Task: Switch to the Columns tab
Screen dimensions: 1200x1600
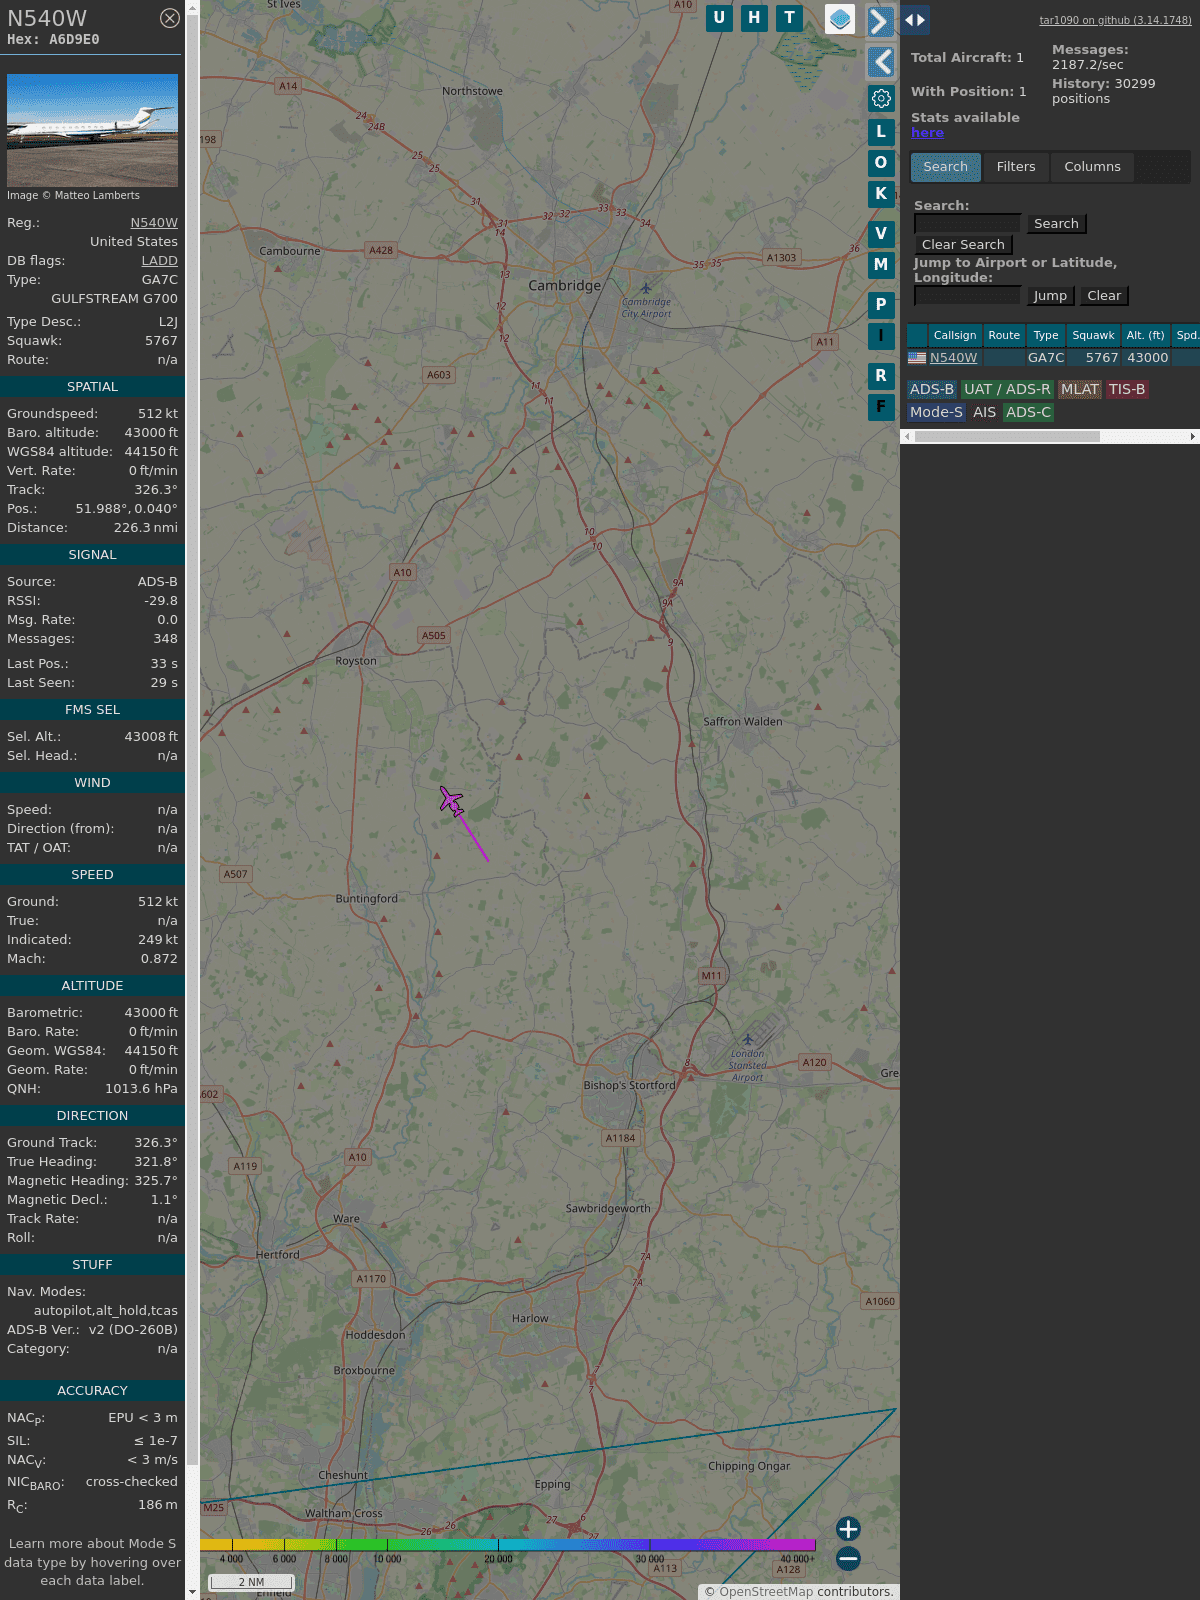Action: pyautogui.click(x=1092, y=167)
